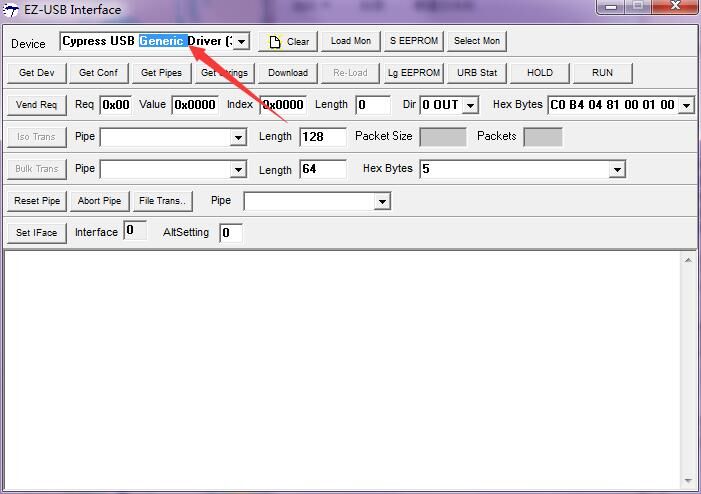Click the Clear button with page icon
The width and height of the screenshot is (701, 494).
pos(288,42)
